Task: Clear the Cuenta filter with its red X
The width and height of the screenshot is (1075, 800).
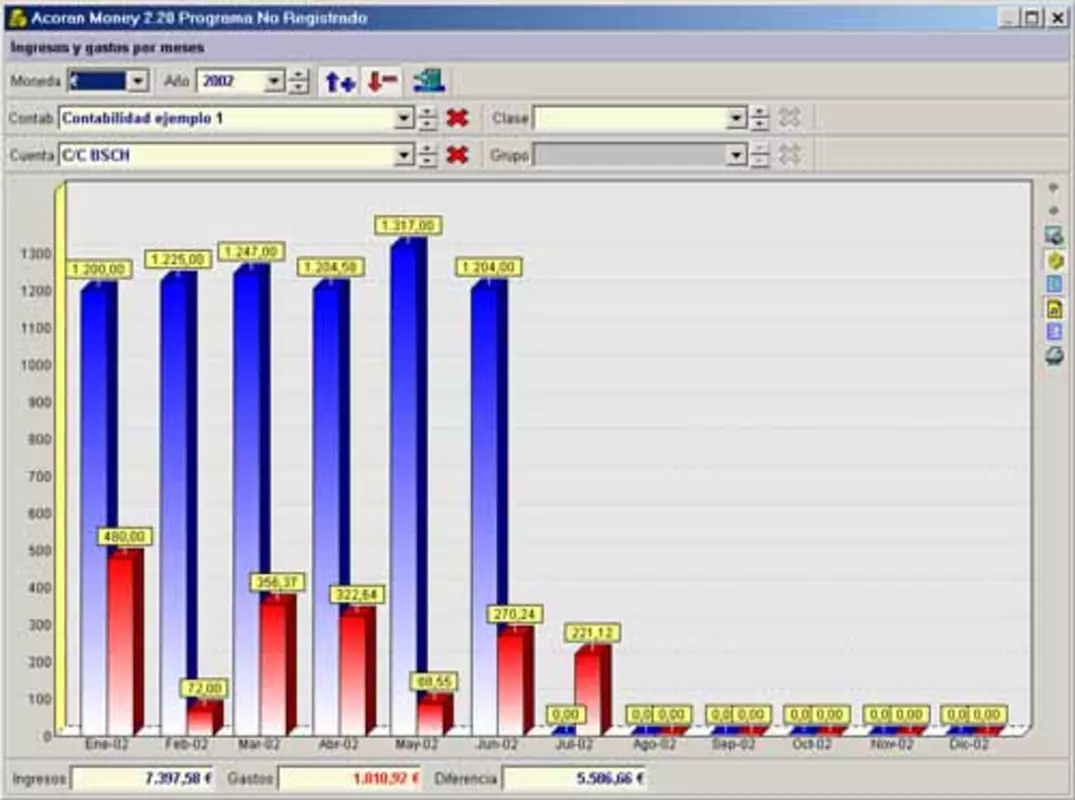Action: click(x=457, y=155)
